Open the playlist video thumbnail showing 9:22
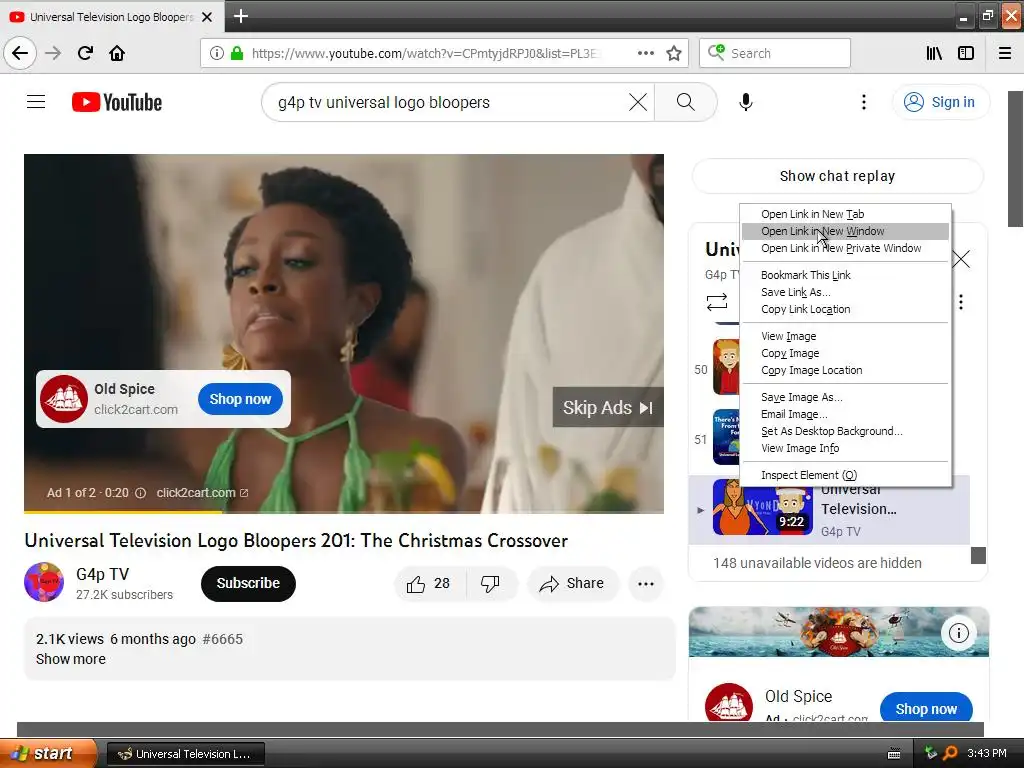This screenshot has height=768, width=1024. (x=763, y=507)
